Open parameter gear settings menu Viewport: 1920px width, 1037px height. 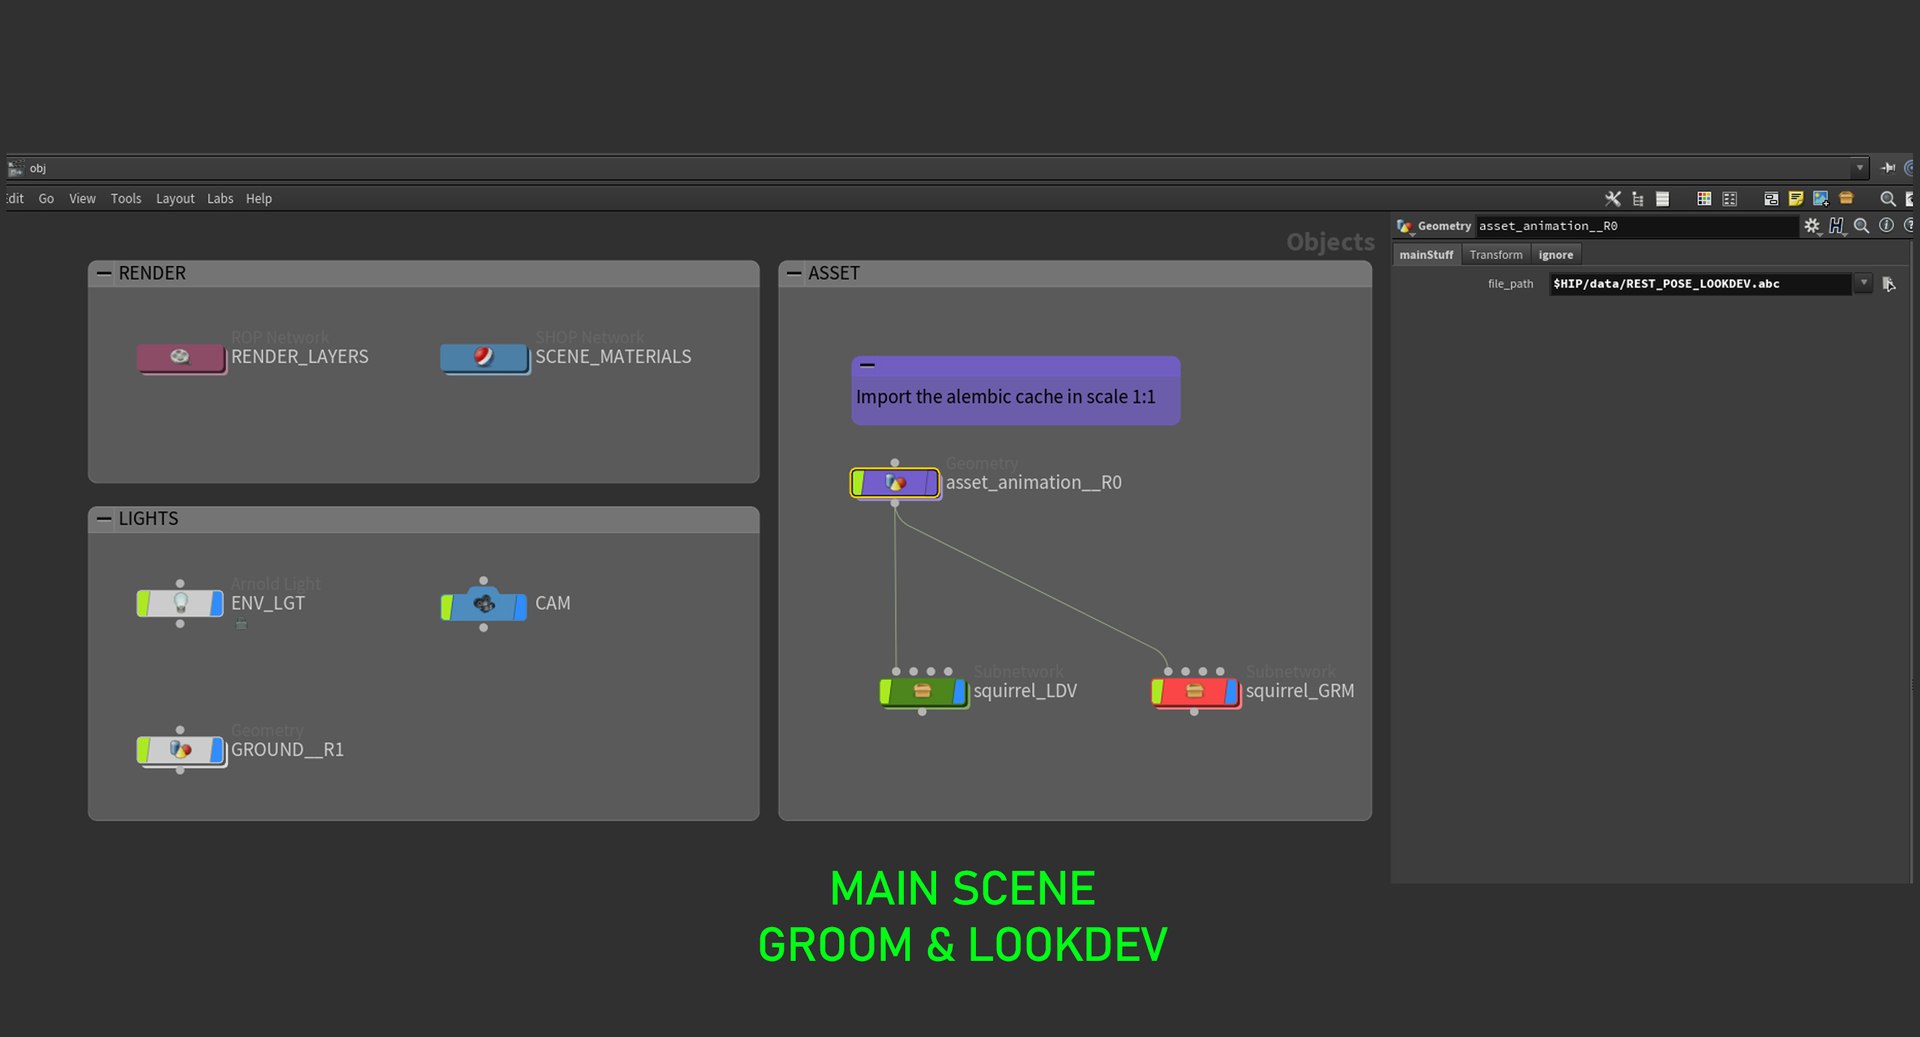point(1812,226)
